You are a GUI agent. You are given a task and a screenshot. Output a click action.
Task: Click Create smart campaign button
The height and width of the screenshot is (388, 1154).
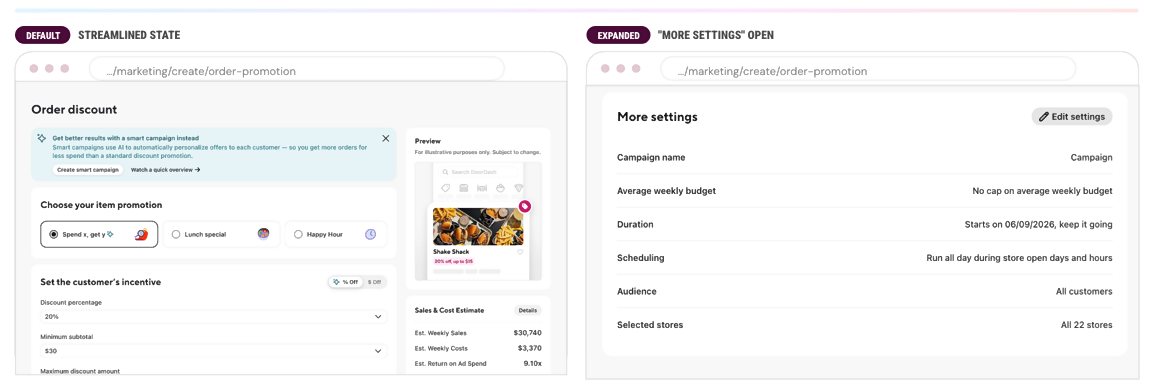point(87,169)
